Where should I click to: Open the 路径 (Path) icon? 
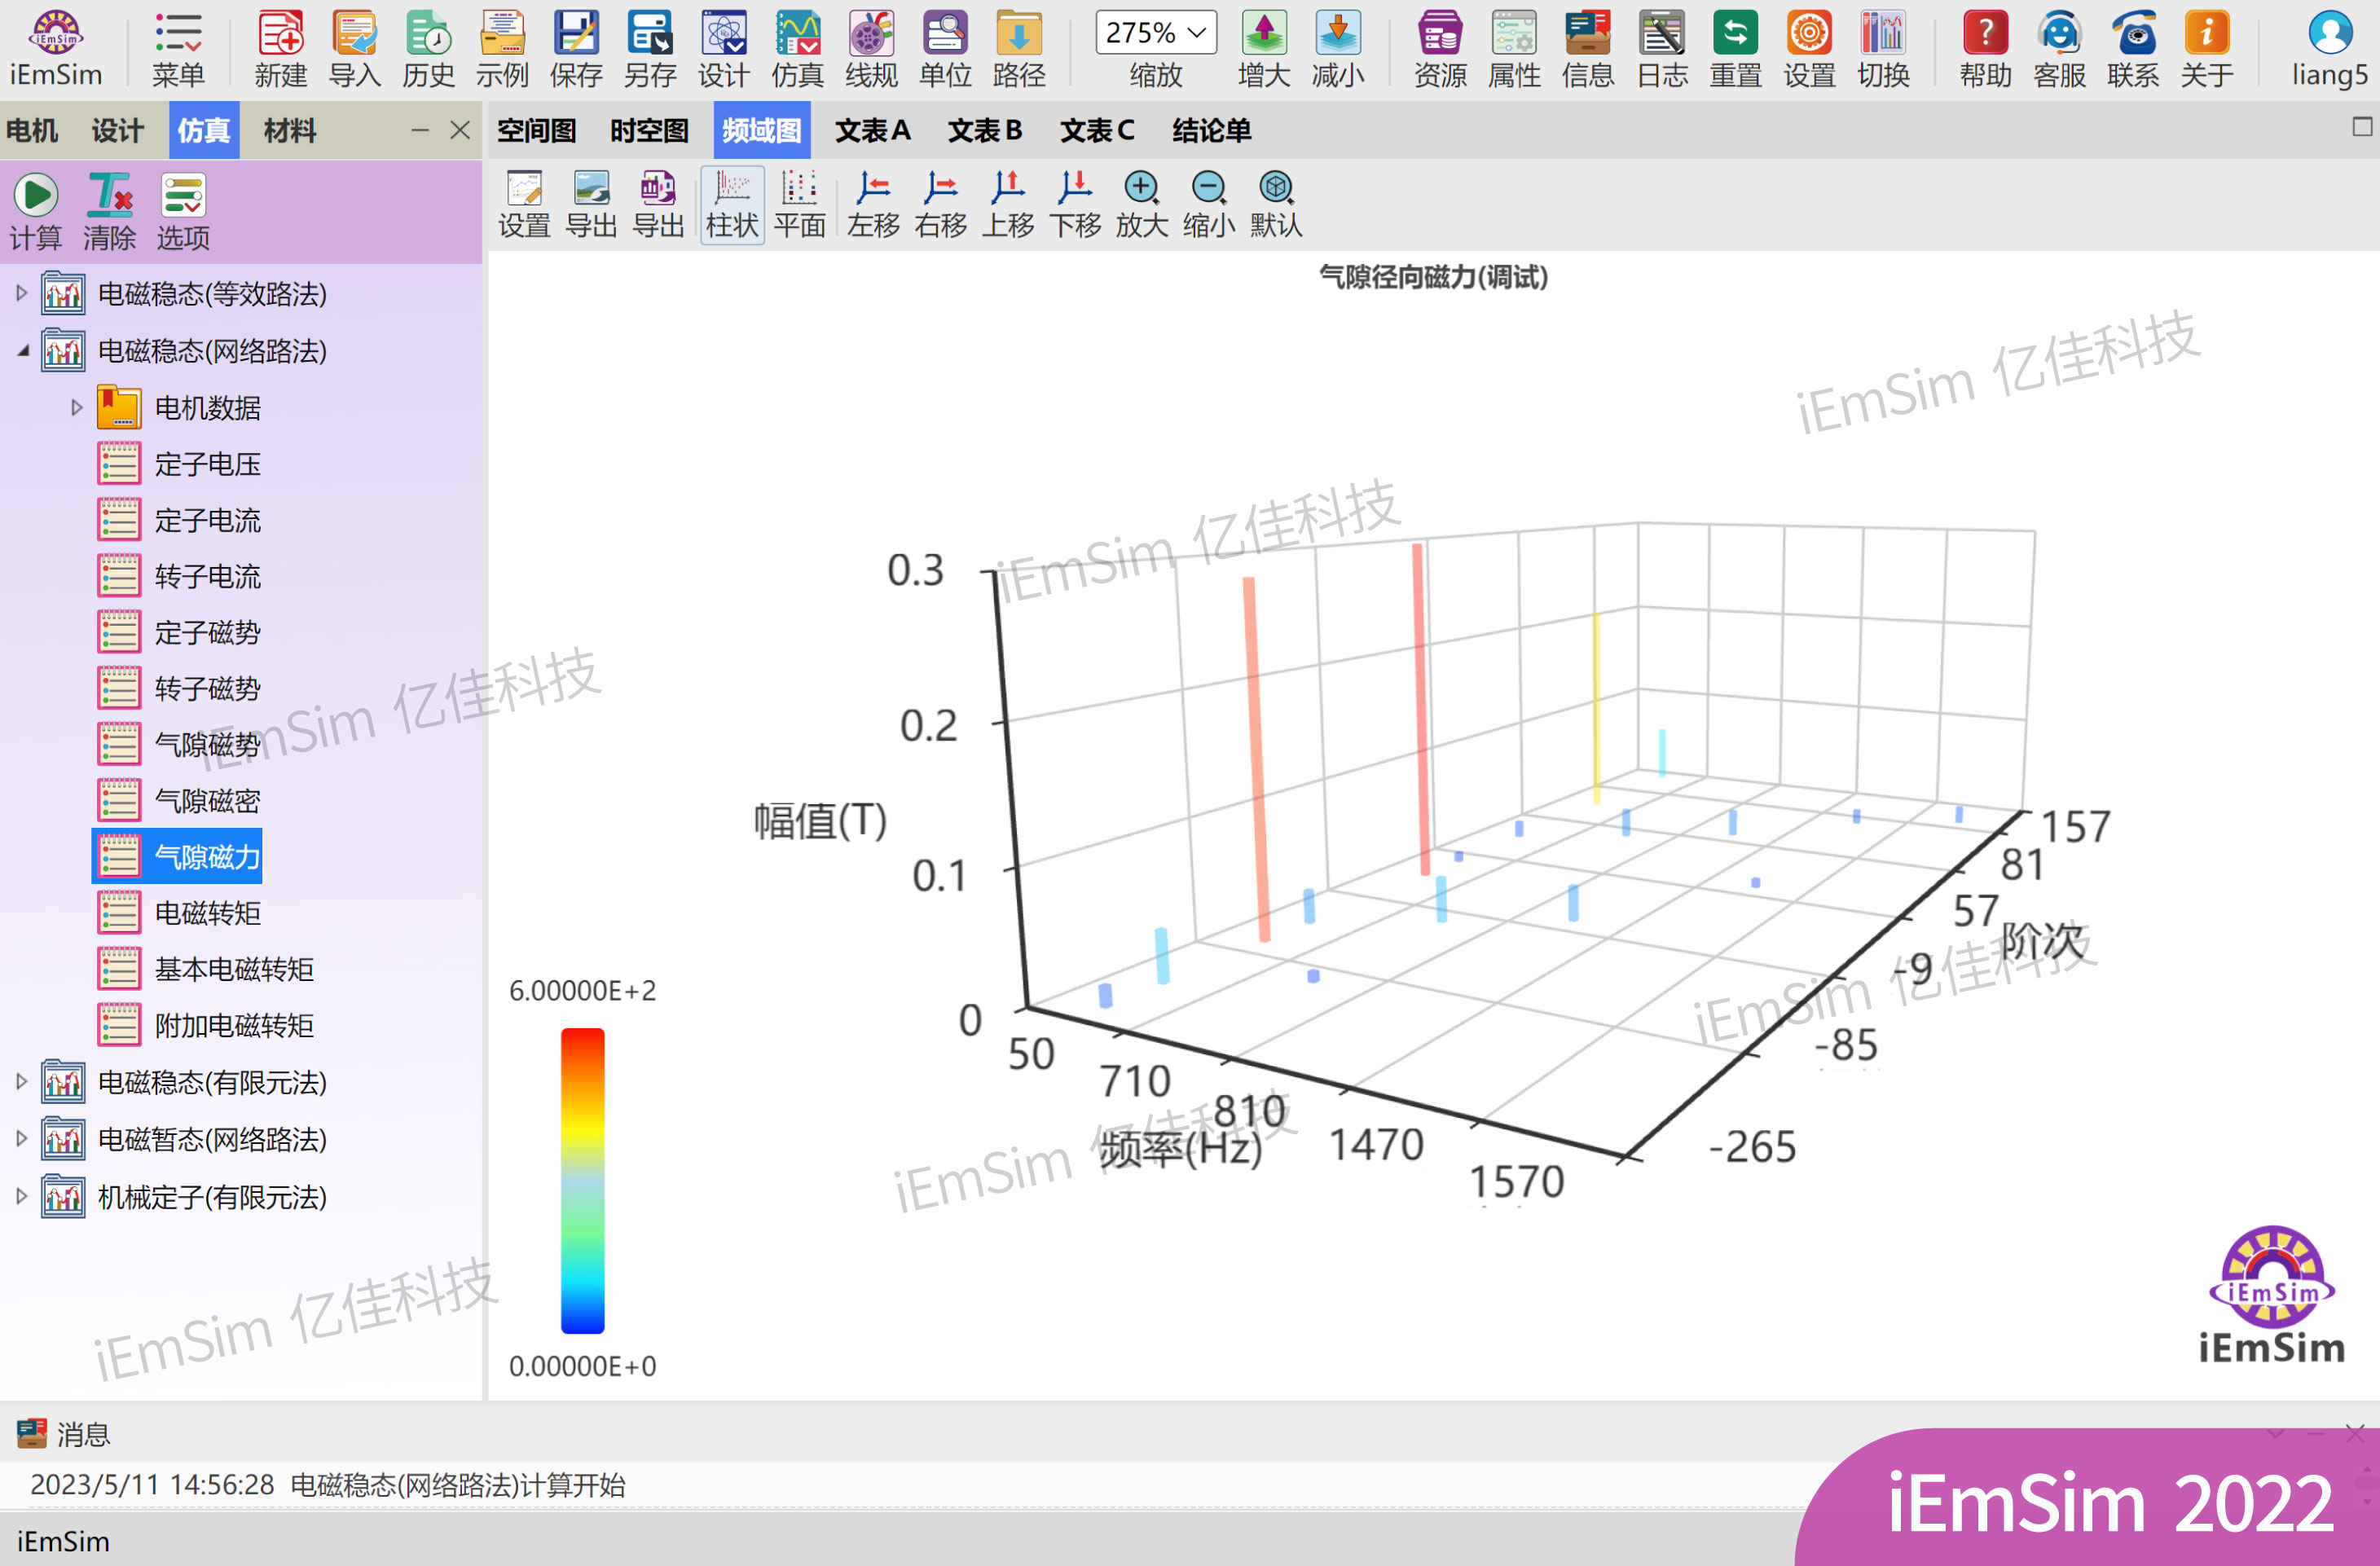[x=1019, y=48]
